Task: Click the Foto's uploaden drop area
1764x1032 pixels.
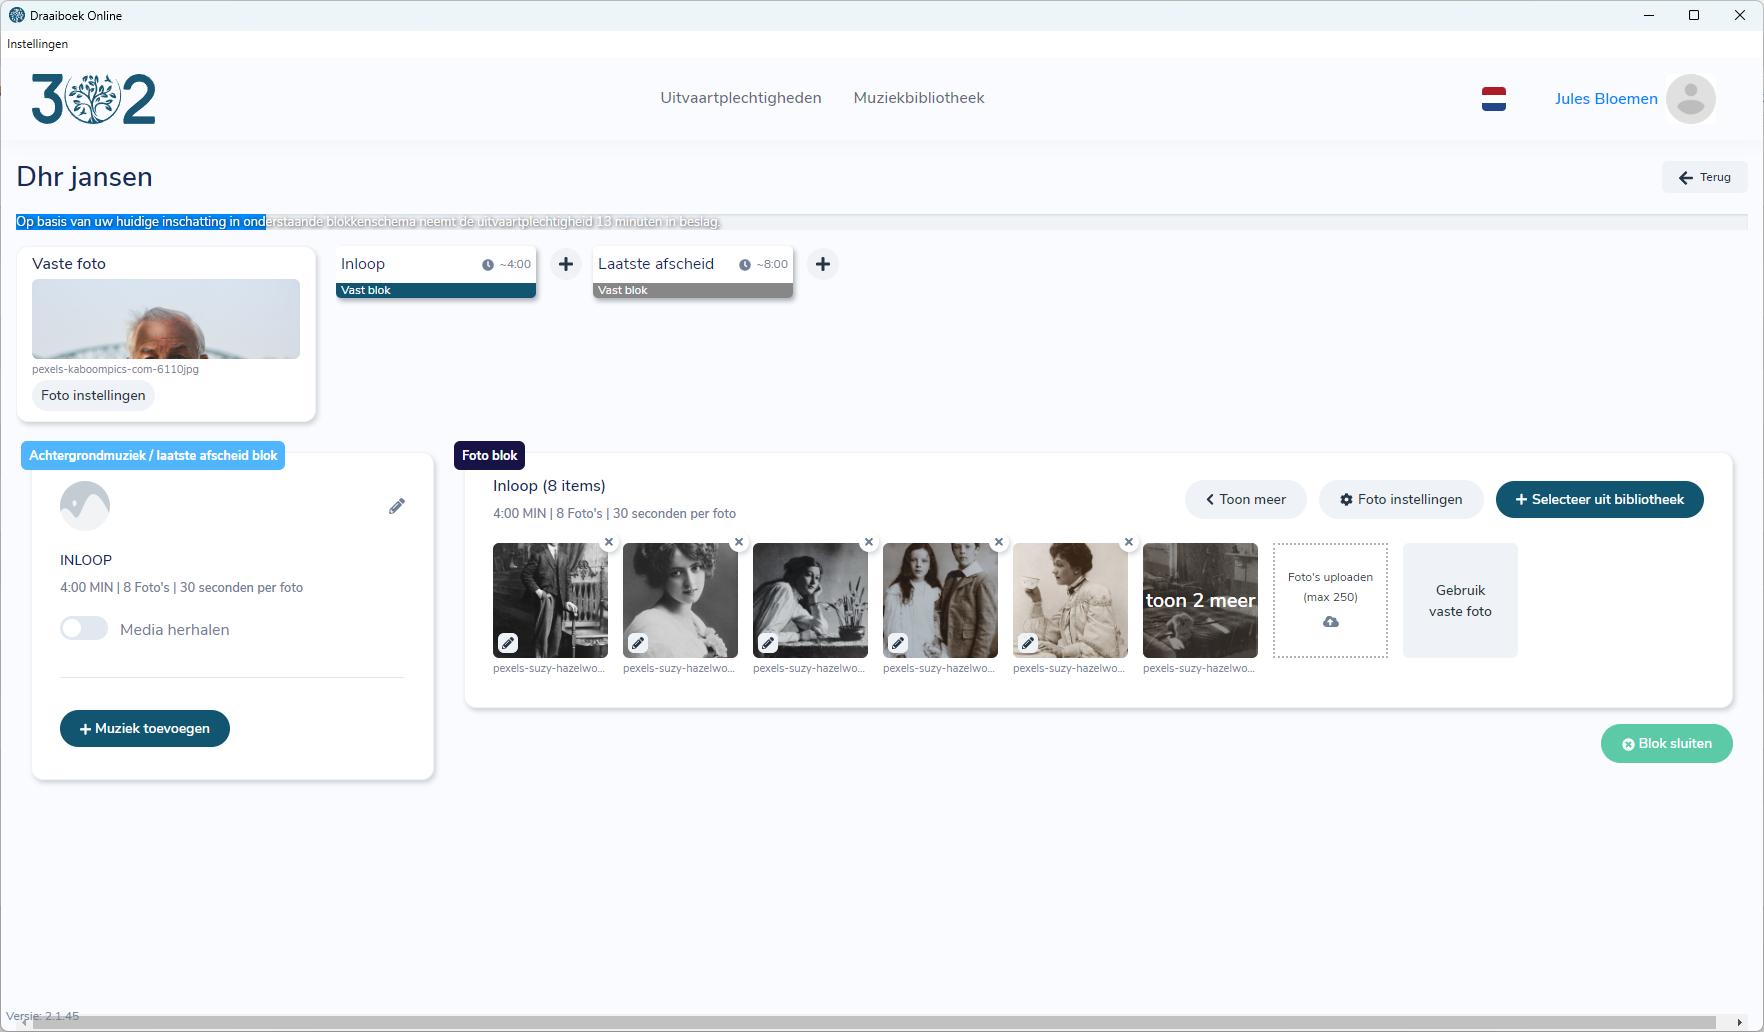Action: point(1330,600)
